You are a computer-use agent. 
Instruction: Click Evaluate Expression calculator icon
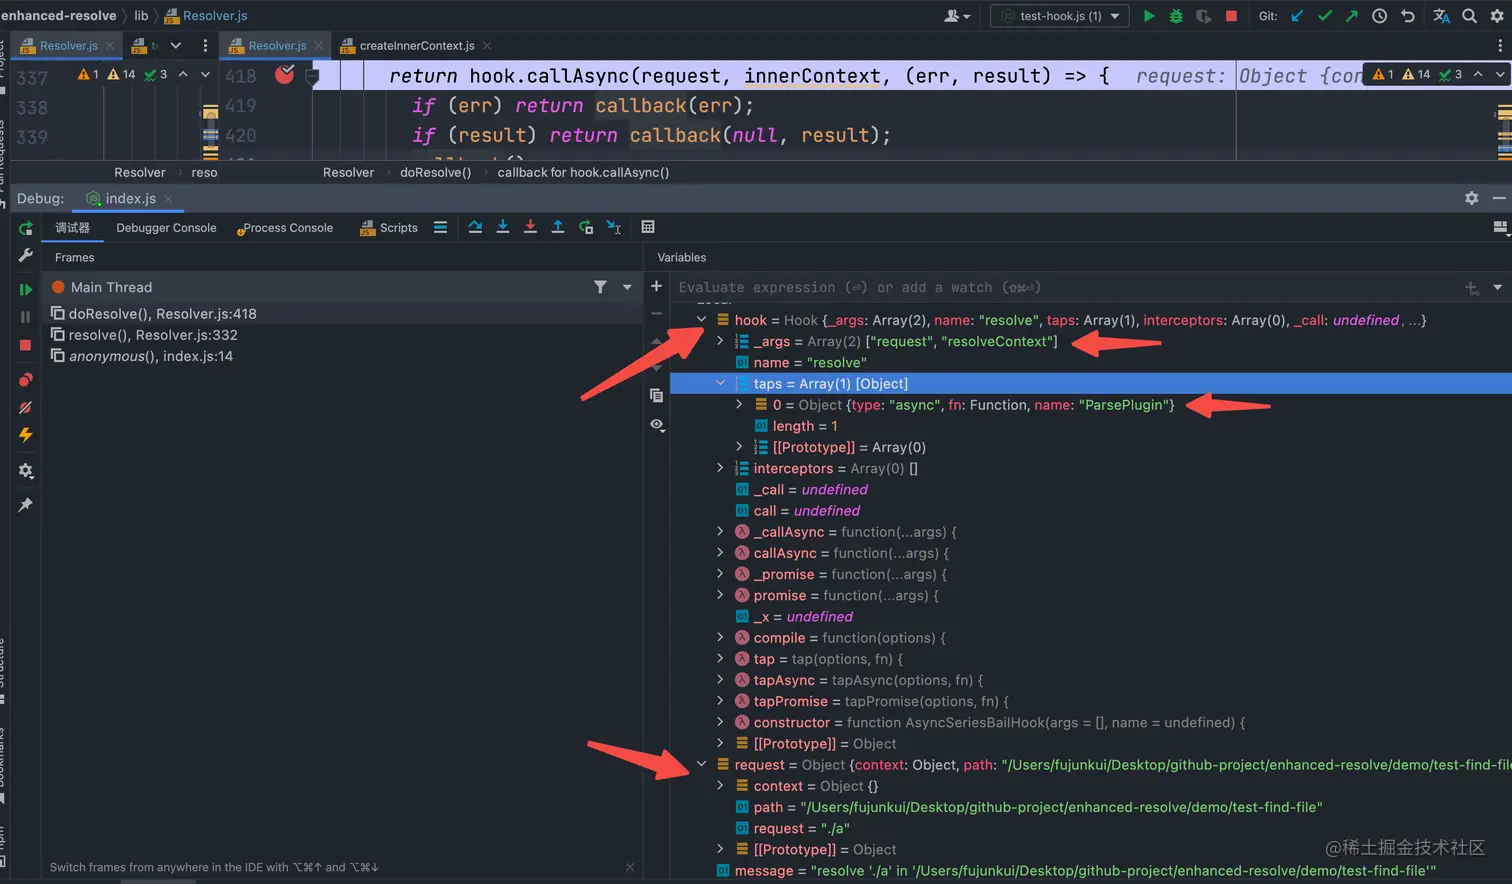coord(648,228)
